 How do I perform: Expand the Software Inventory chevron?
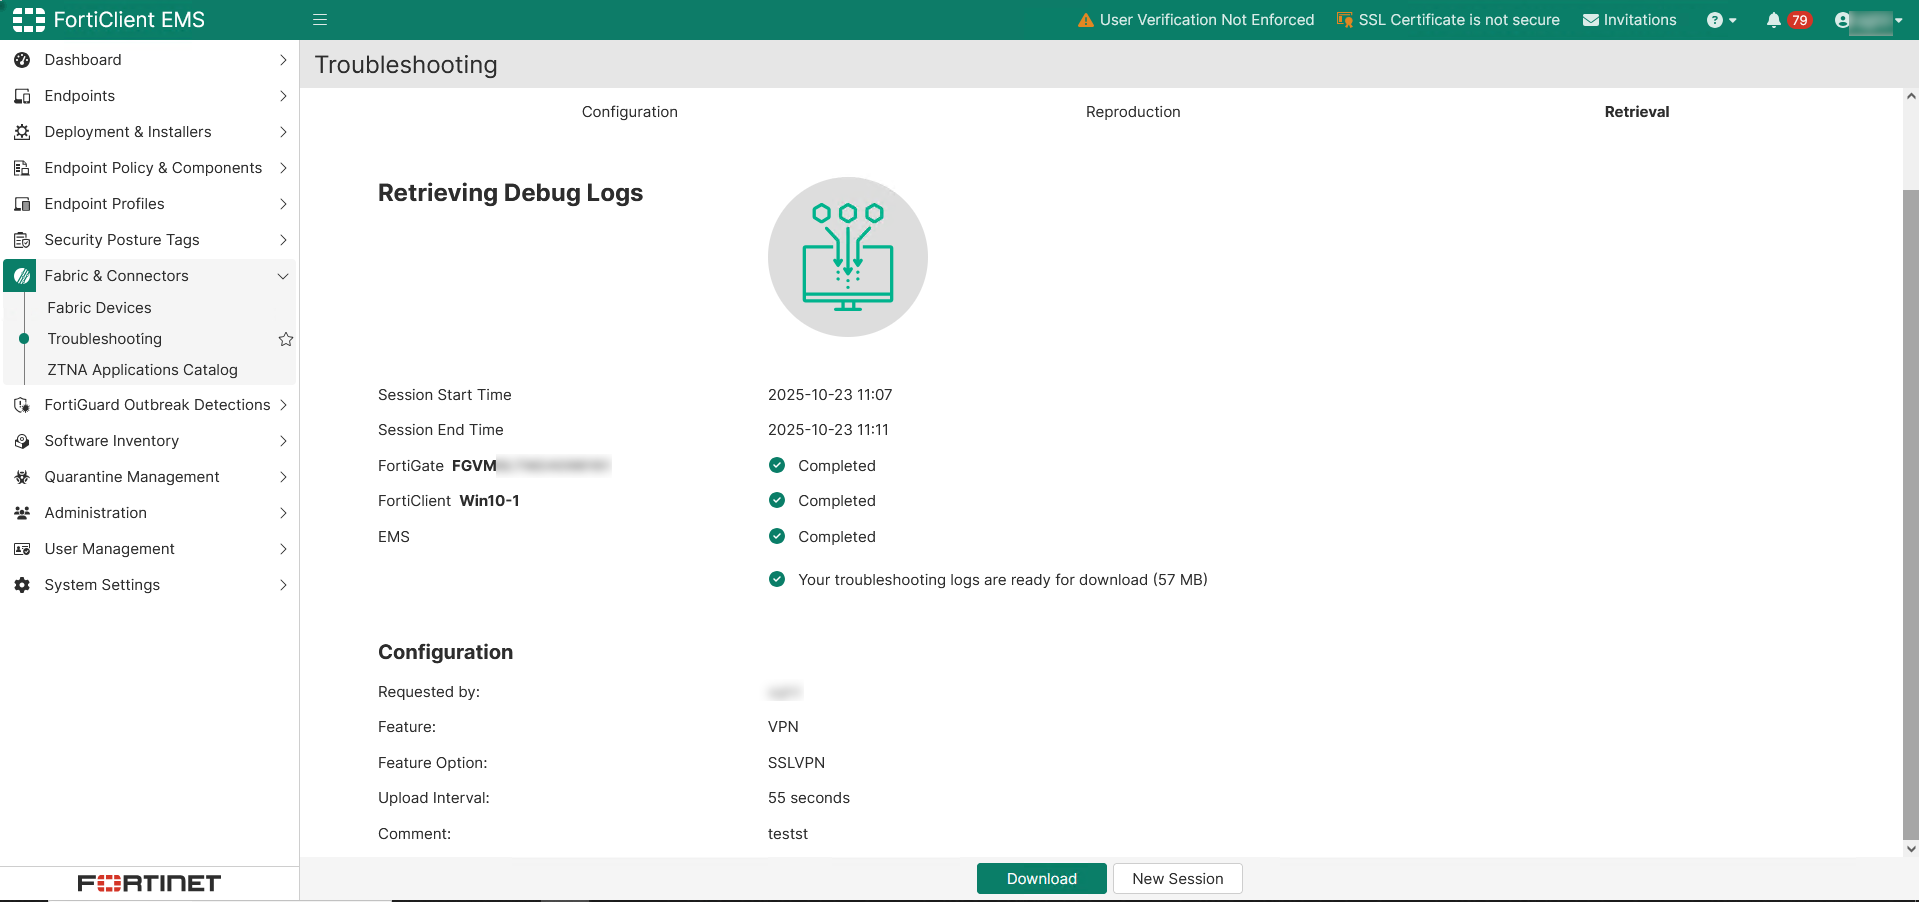283,441
